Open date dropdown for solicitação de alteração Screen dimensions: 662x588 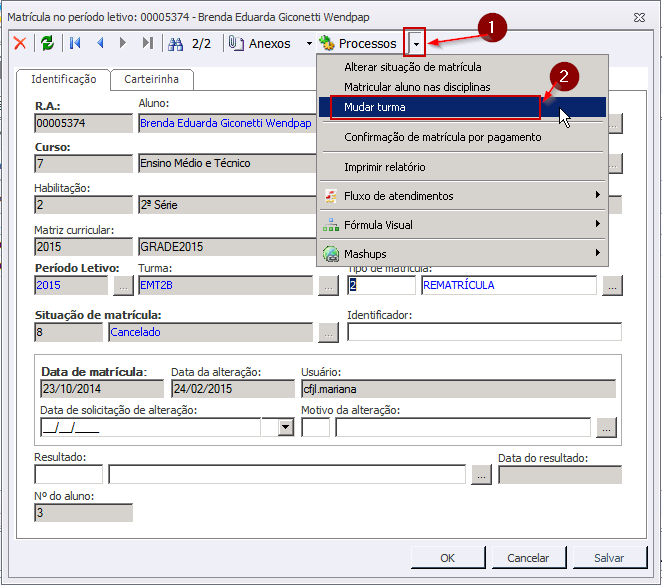pyautogui.click(x=285, y=427)
